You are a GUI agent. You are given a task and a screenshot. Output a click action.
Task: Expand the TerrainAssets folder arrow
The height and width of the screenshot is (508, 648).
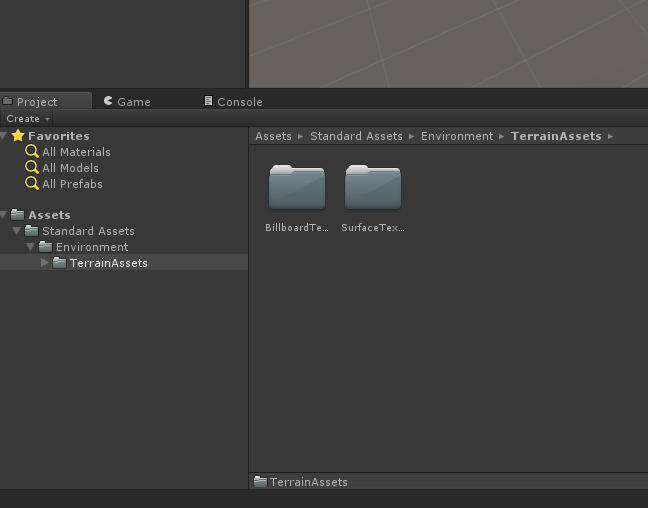pyautogui.click(x=45, y=262)
